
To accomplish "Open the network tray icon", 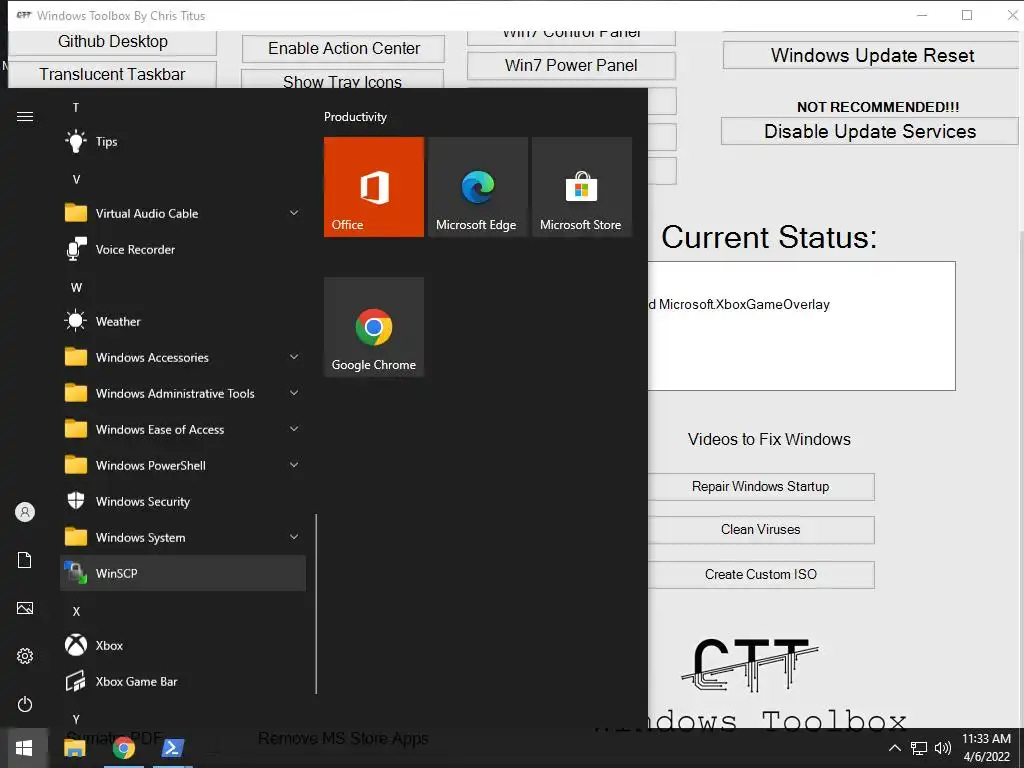I will click(x=919, y=748).
